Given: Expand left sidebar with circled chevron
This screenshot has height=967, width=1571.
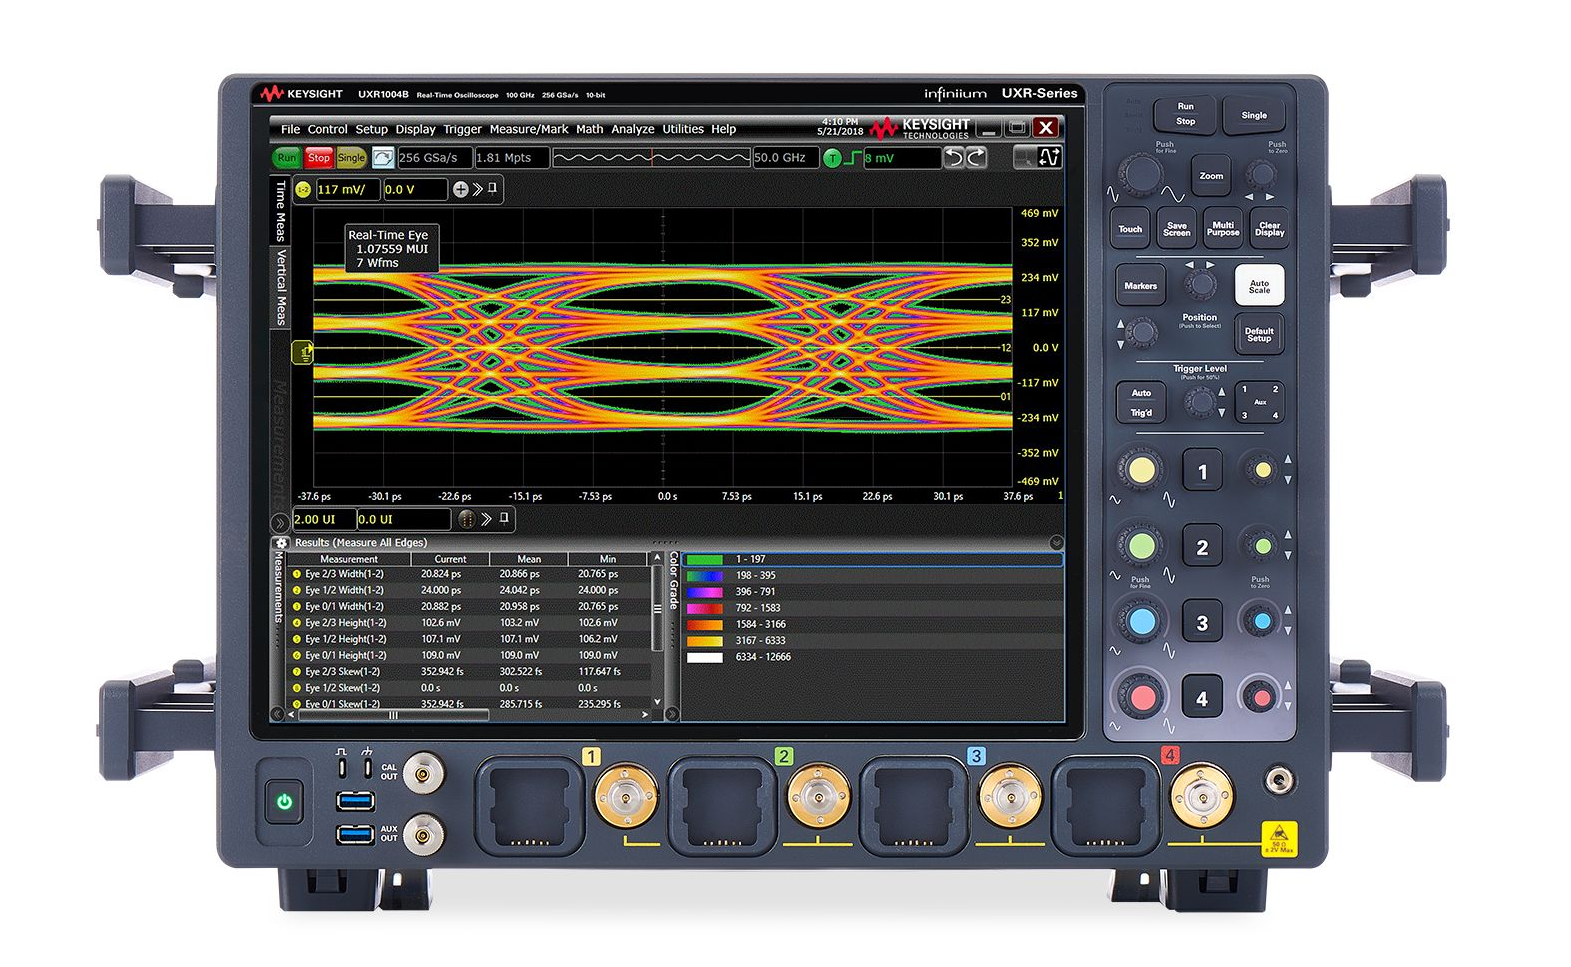Looking at the screenshot, I should (x=280, y=522).
